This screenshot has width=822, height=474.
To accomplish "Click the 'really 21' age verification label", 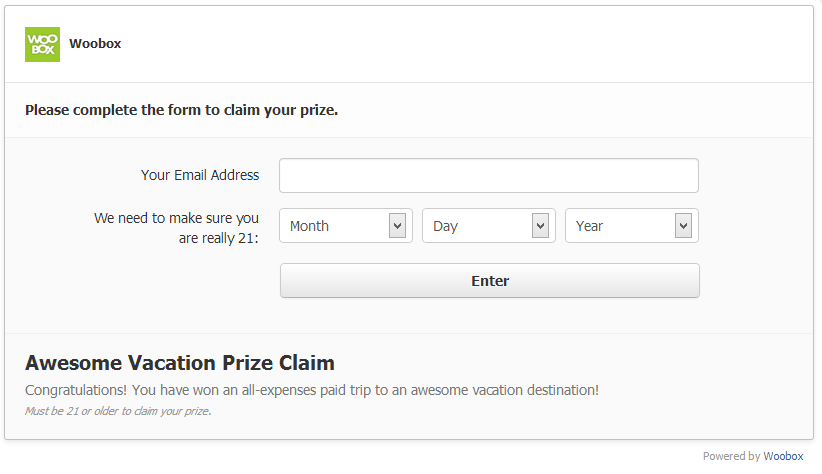I will (176, 228).
